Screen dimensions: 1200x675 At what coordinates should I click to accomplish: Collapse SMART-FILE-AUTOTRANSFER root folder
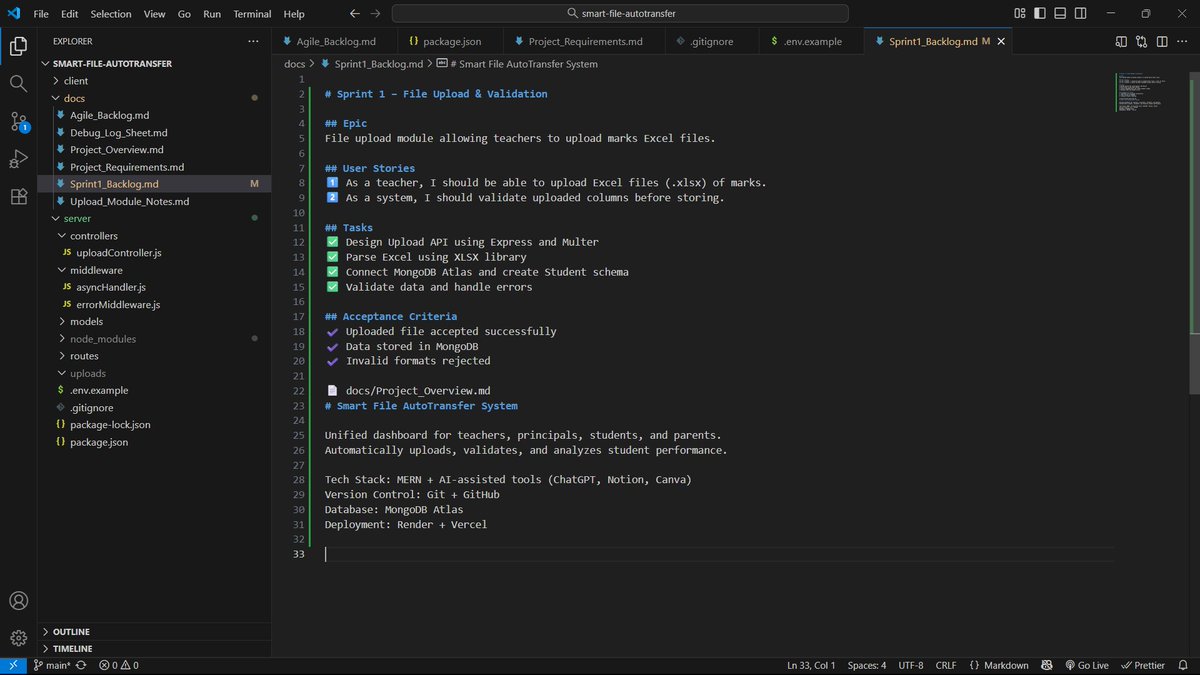click(154, 63)
